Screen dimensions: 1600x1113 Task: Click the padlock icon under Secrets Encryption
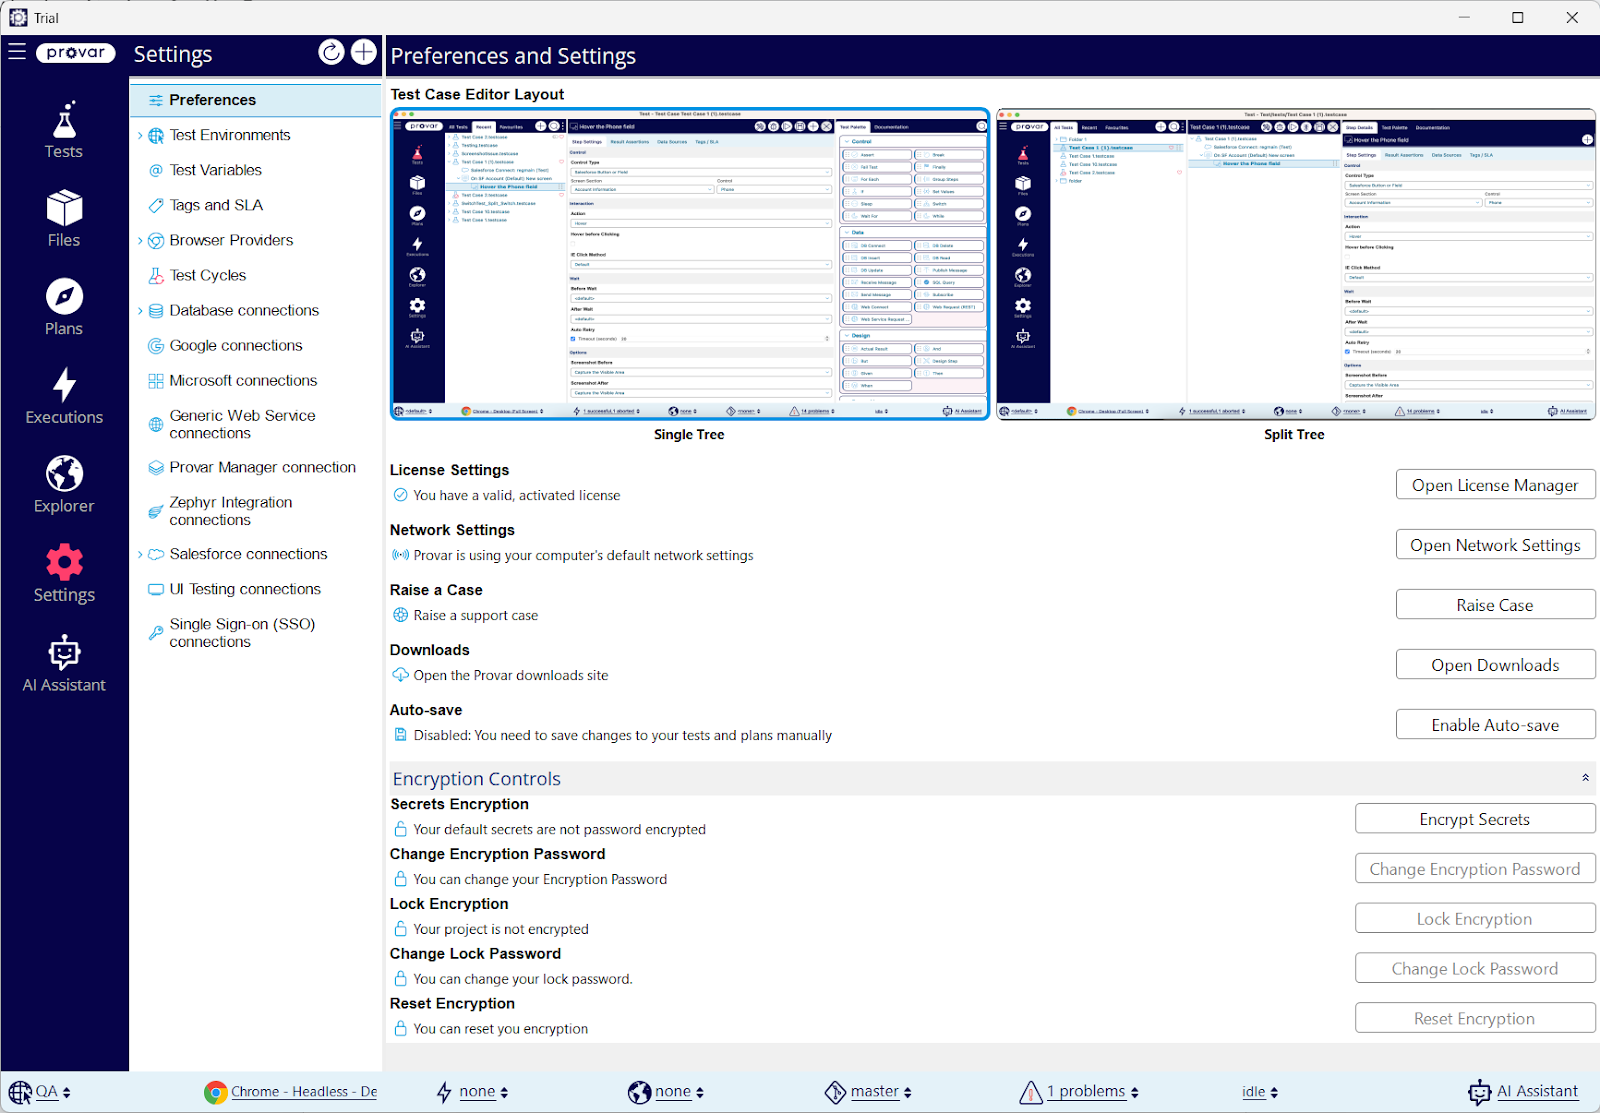(x=400, y=829)
